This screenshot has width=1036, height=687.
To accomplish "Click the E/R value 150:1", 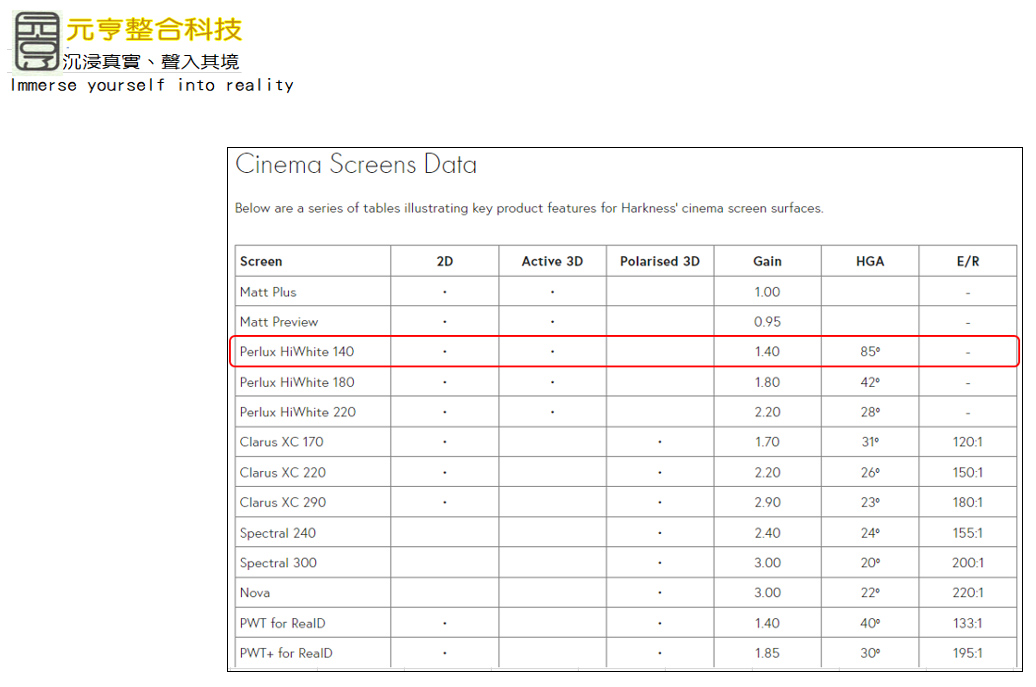I will [967, 472].
